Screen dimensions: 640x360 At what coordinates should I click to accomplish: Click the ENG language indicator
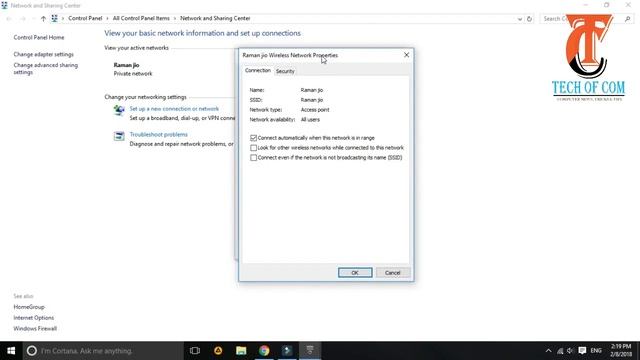pos(596,351)
